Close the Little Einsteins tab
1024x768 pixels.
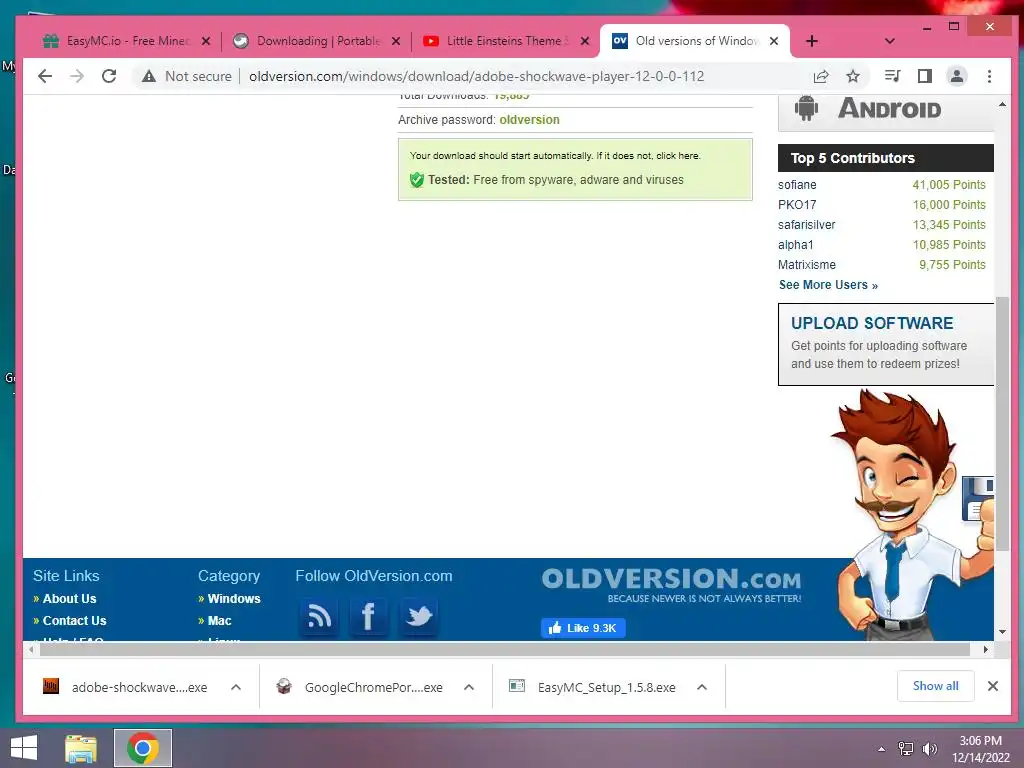pyautogui.click(x=585, y=41)
